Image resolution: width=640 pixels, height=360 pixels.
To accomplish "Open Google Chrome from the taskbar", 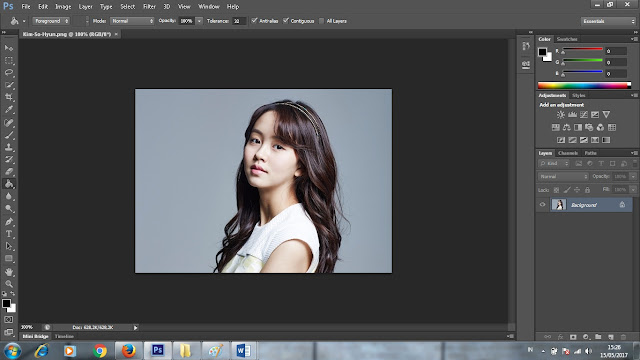I will point(100,351).
